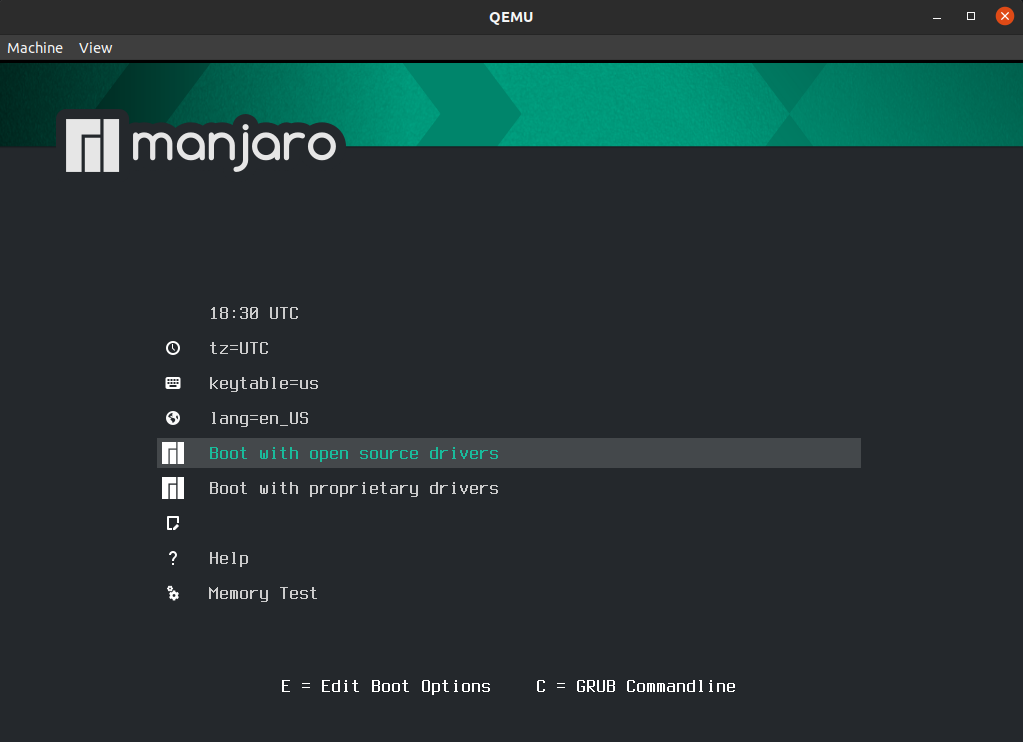Select the keytable=us option
Image resolution: width=1023 pixels, height=742 pixels.
(264, 383)
